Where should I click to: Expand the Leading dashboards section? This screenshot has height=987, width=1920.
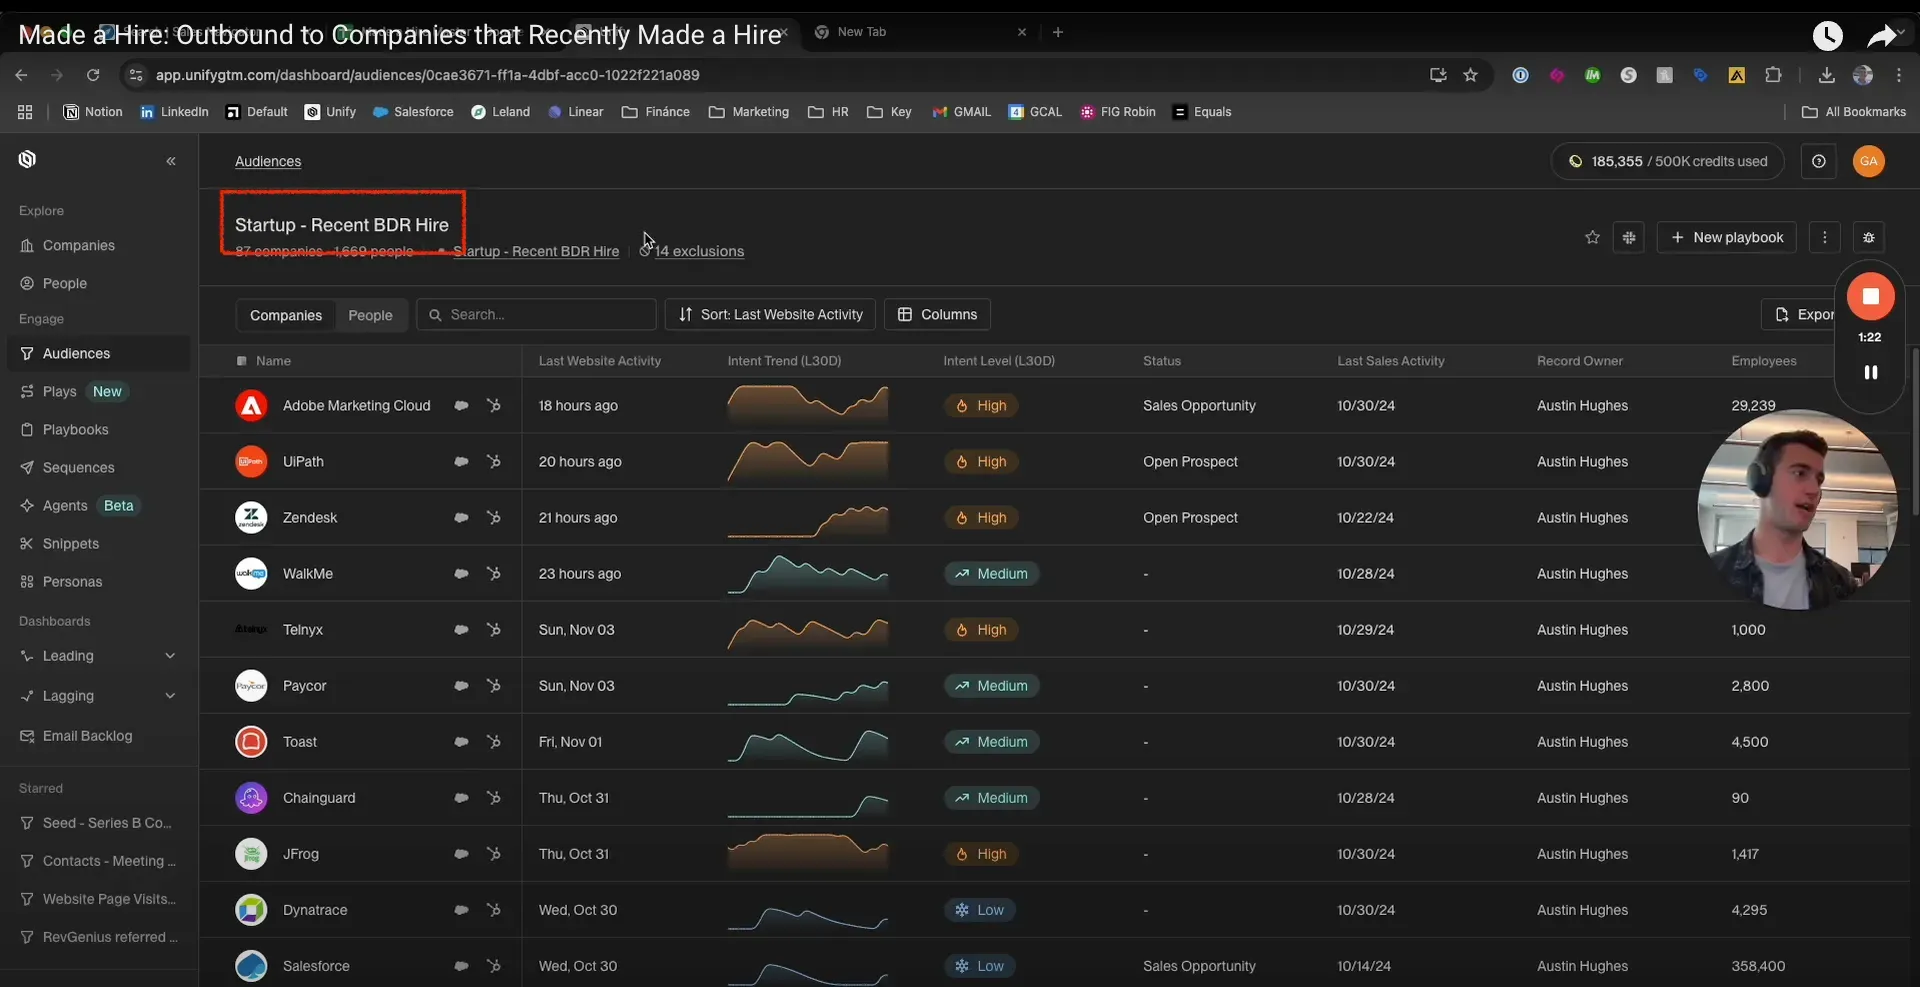[x=170, y=656]
